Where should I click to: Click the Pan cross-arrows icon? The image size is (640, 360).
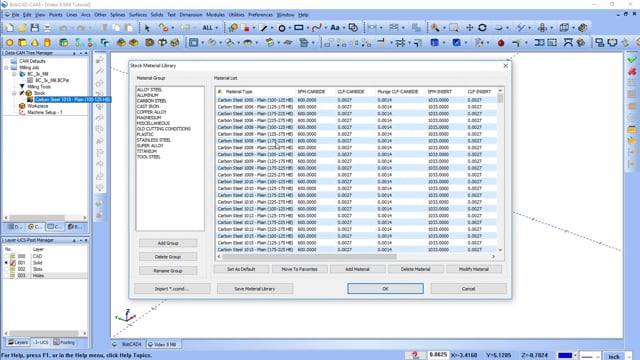click(469, 28)
